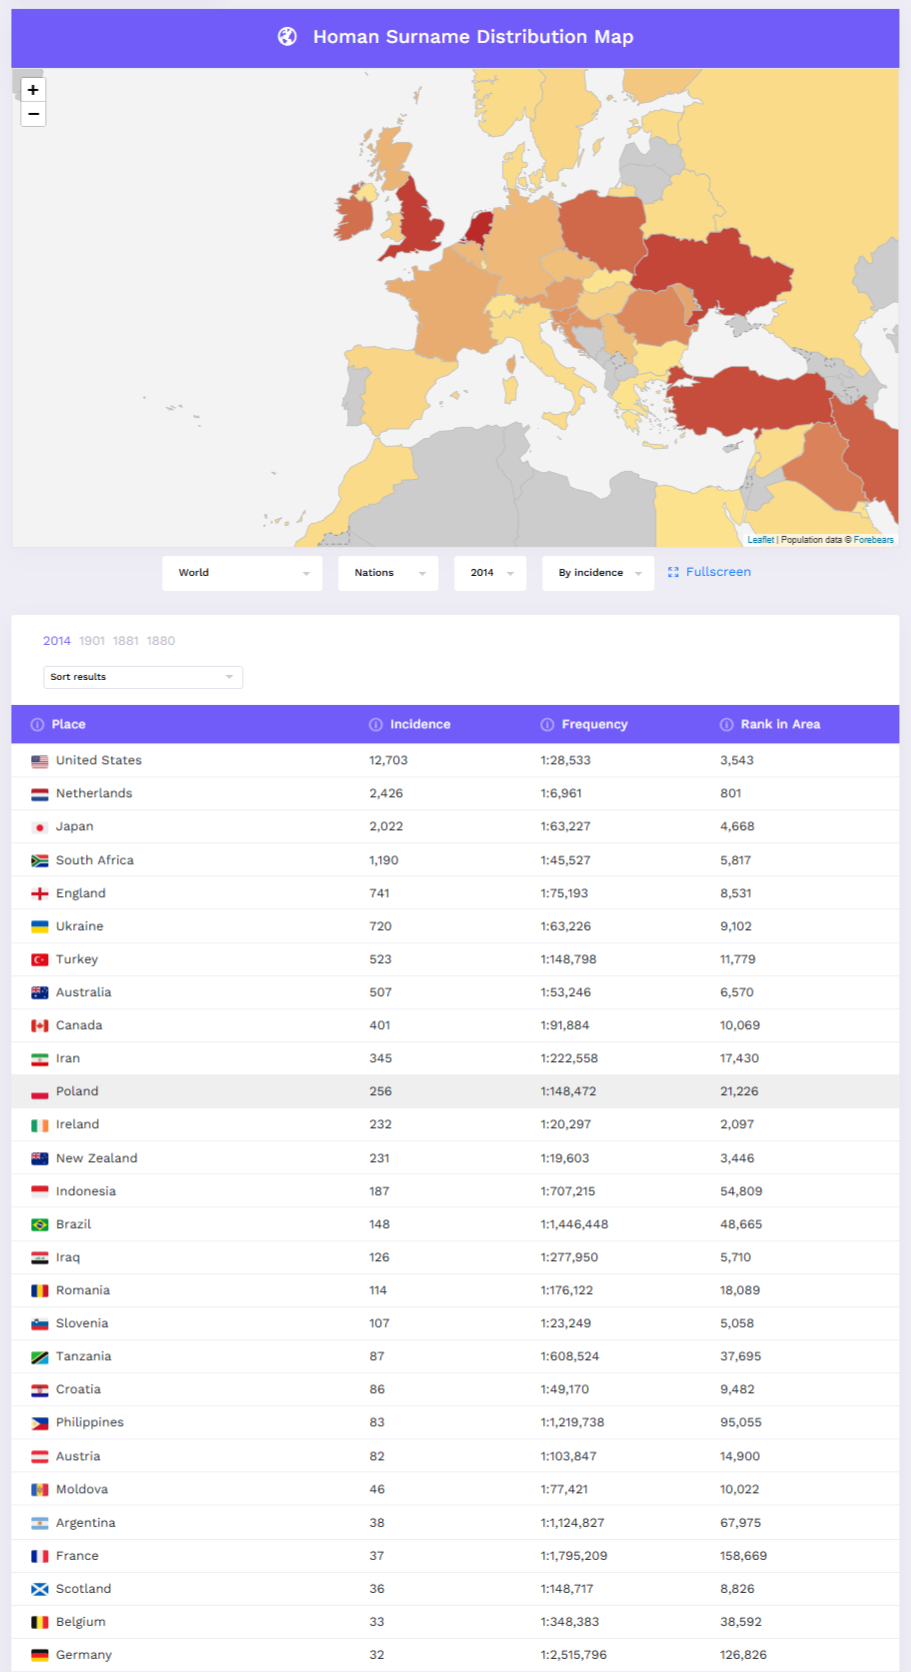
Task: Click the Place column header
Action: [68, 724]
